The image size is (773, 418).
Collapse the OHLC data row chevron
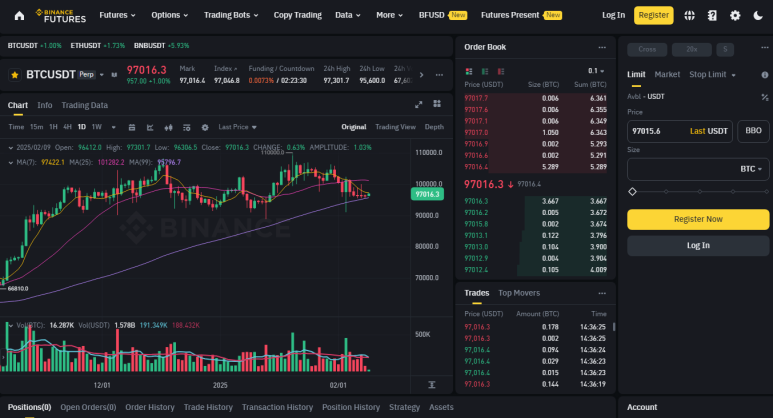(10, 147)
